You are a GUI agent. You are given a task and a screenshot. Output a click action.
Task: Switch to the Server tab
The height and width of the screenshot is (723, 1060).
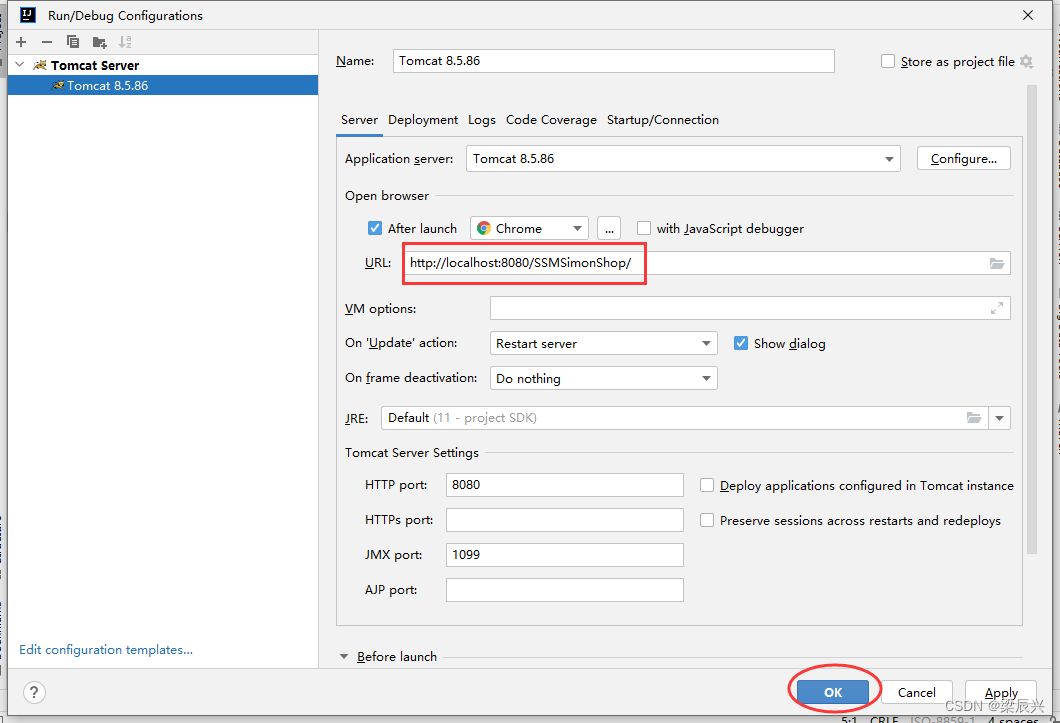click(359, 120)
